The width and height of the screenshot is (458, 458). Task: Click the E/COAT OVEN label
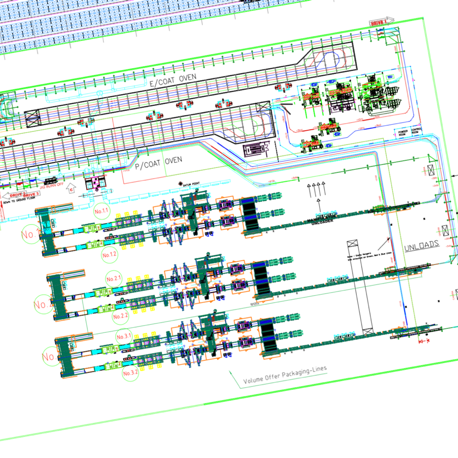[x=173, y=80]
